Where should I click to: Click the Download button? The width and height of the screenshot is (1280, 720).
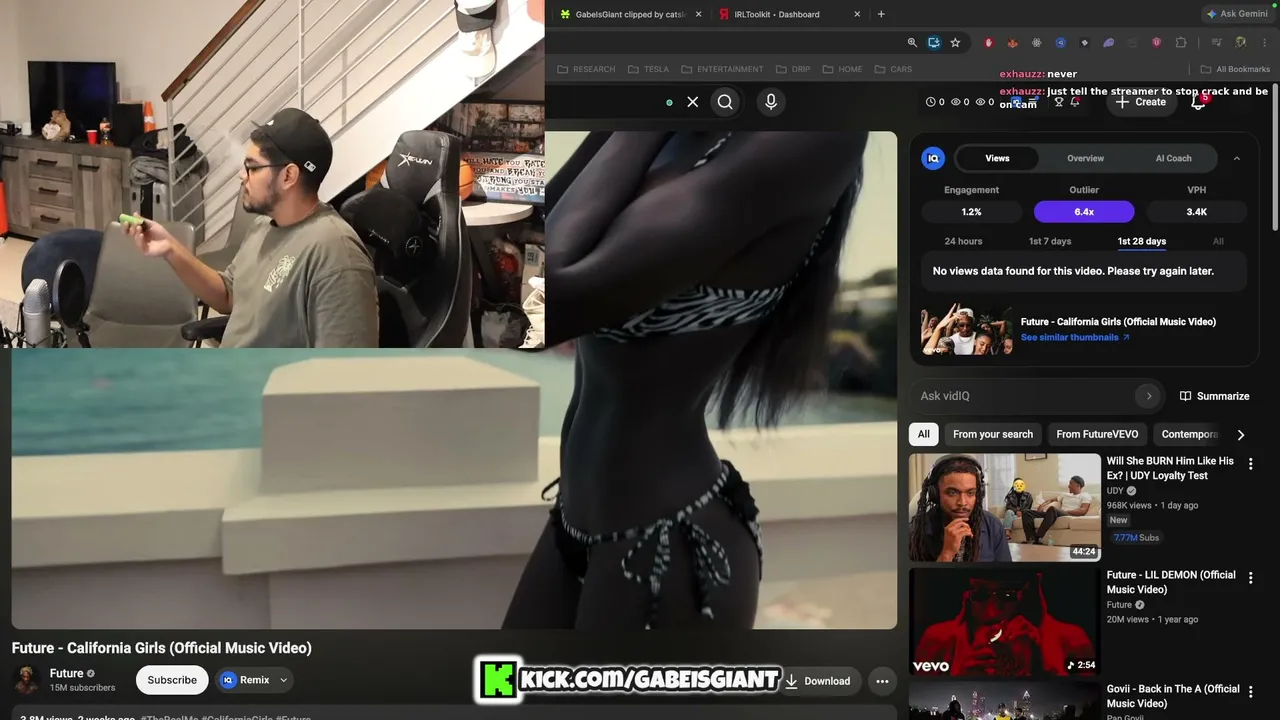[818, 681]
